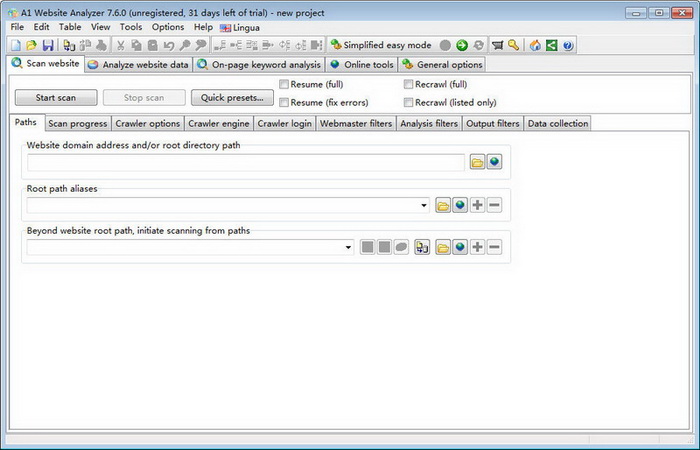Select the Analysis filters tab
This screenshot has width=700, height=450.
click(429, 124)
